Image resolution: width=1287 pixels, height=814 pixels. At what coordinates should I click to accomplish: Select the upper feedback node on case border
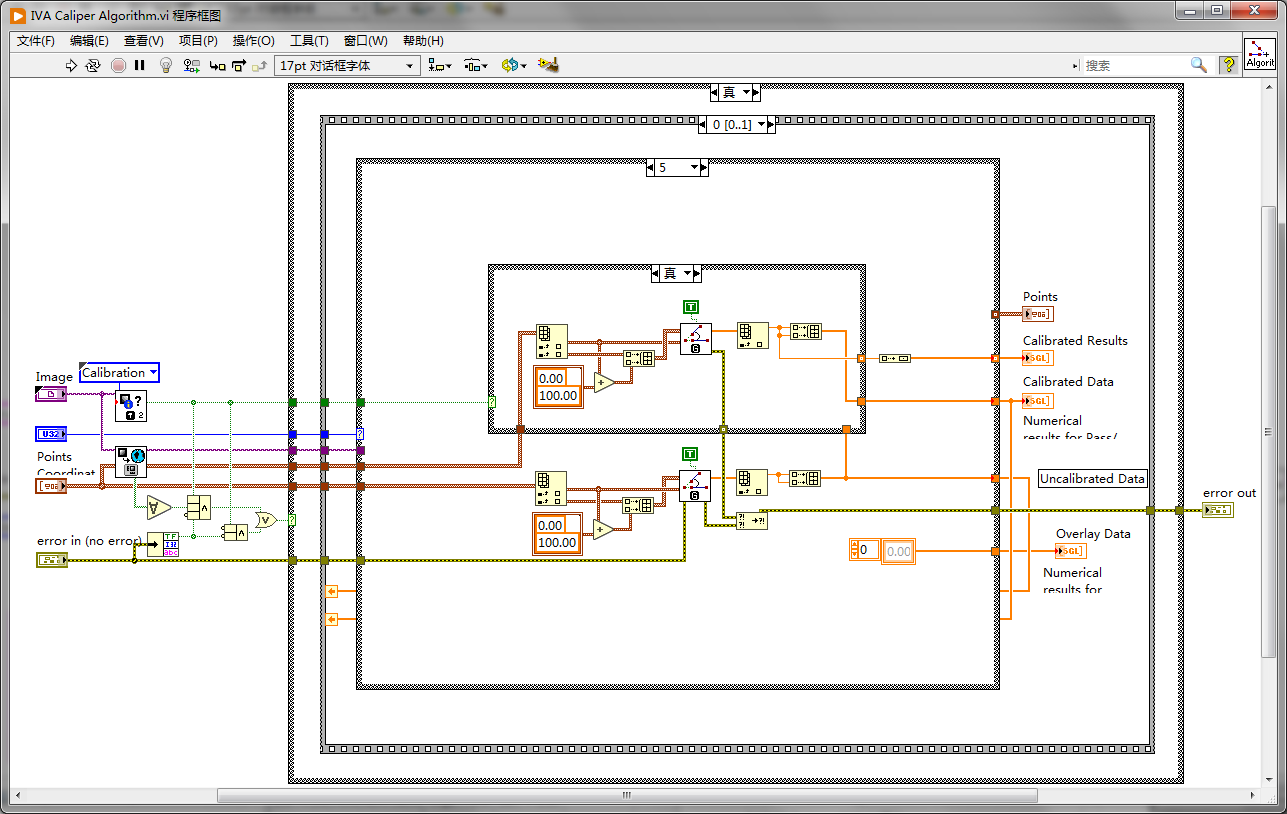[x=333, y=592]
